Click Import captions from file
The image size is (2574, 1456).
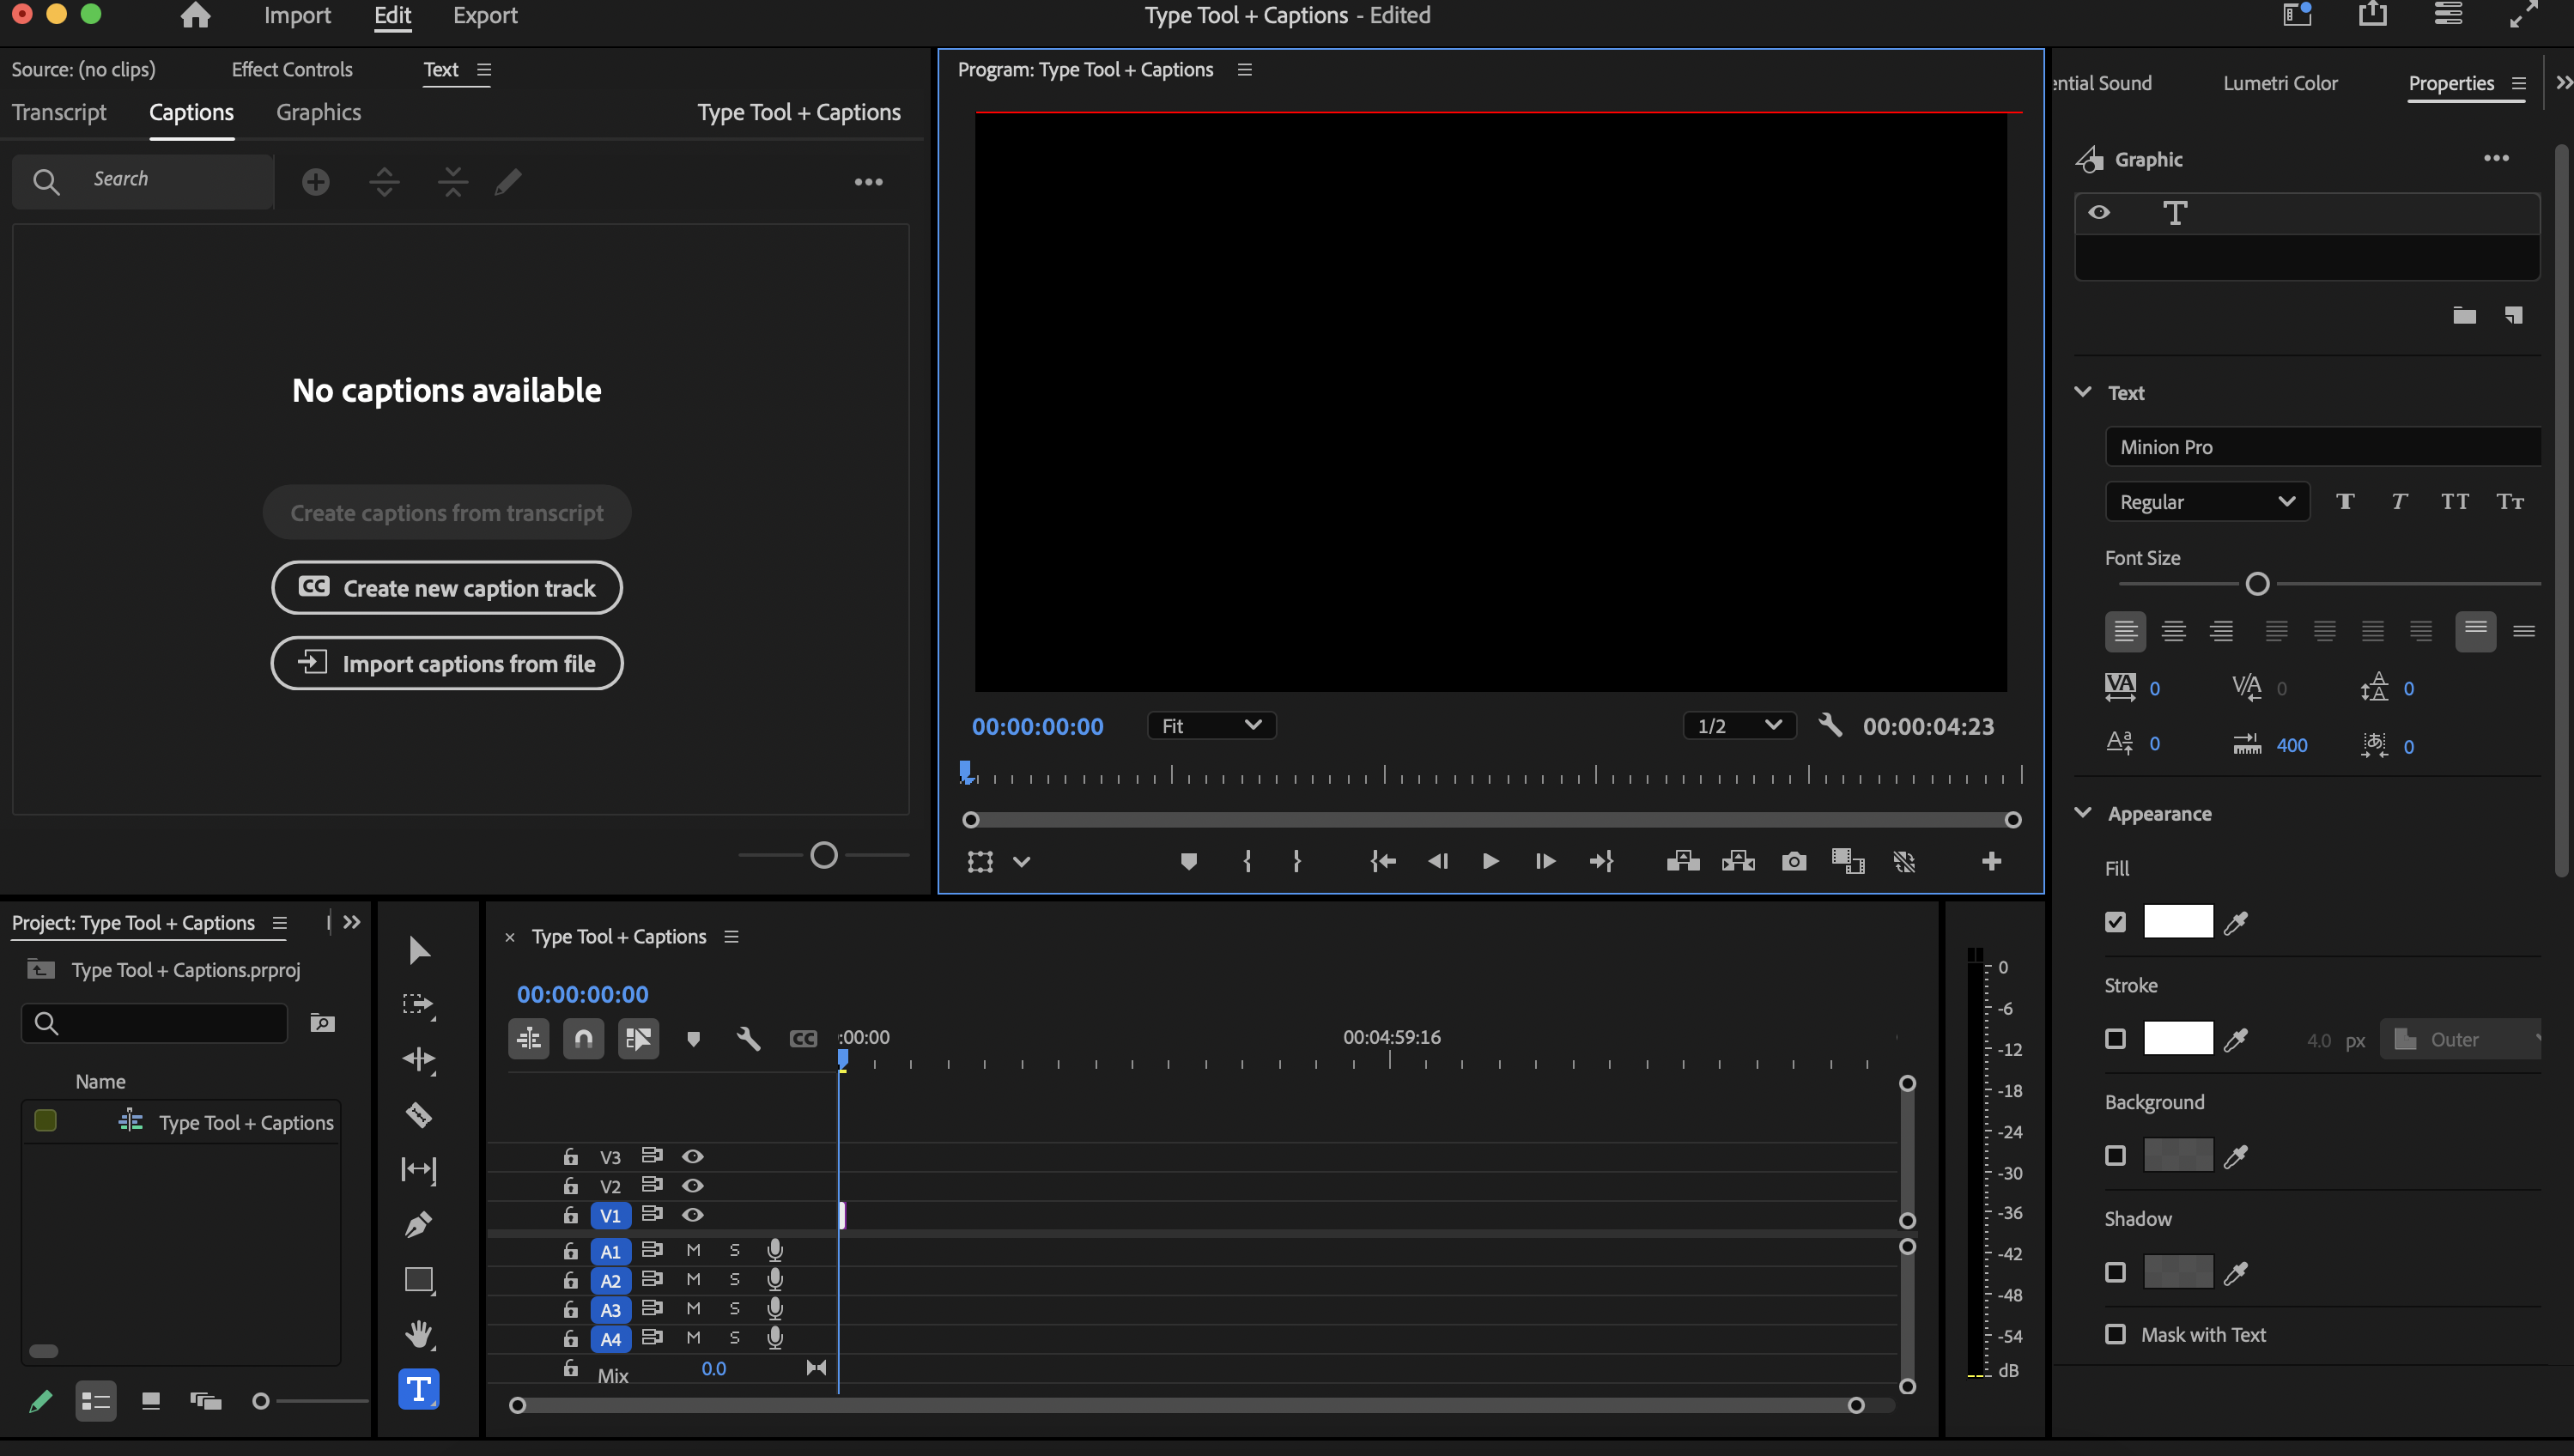coord(446,663)
